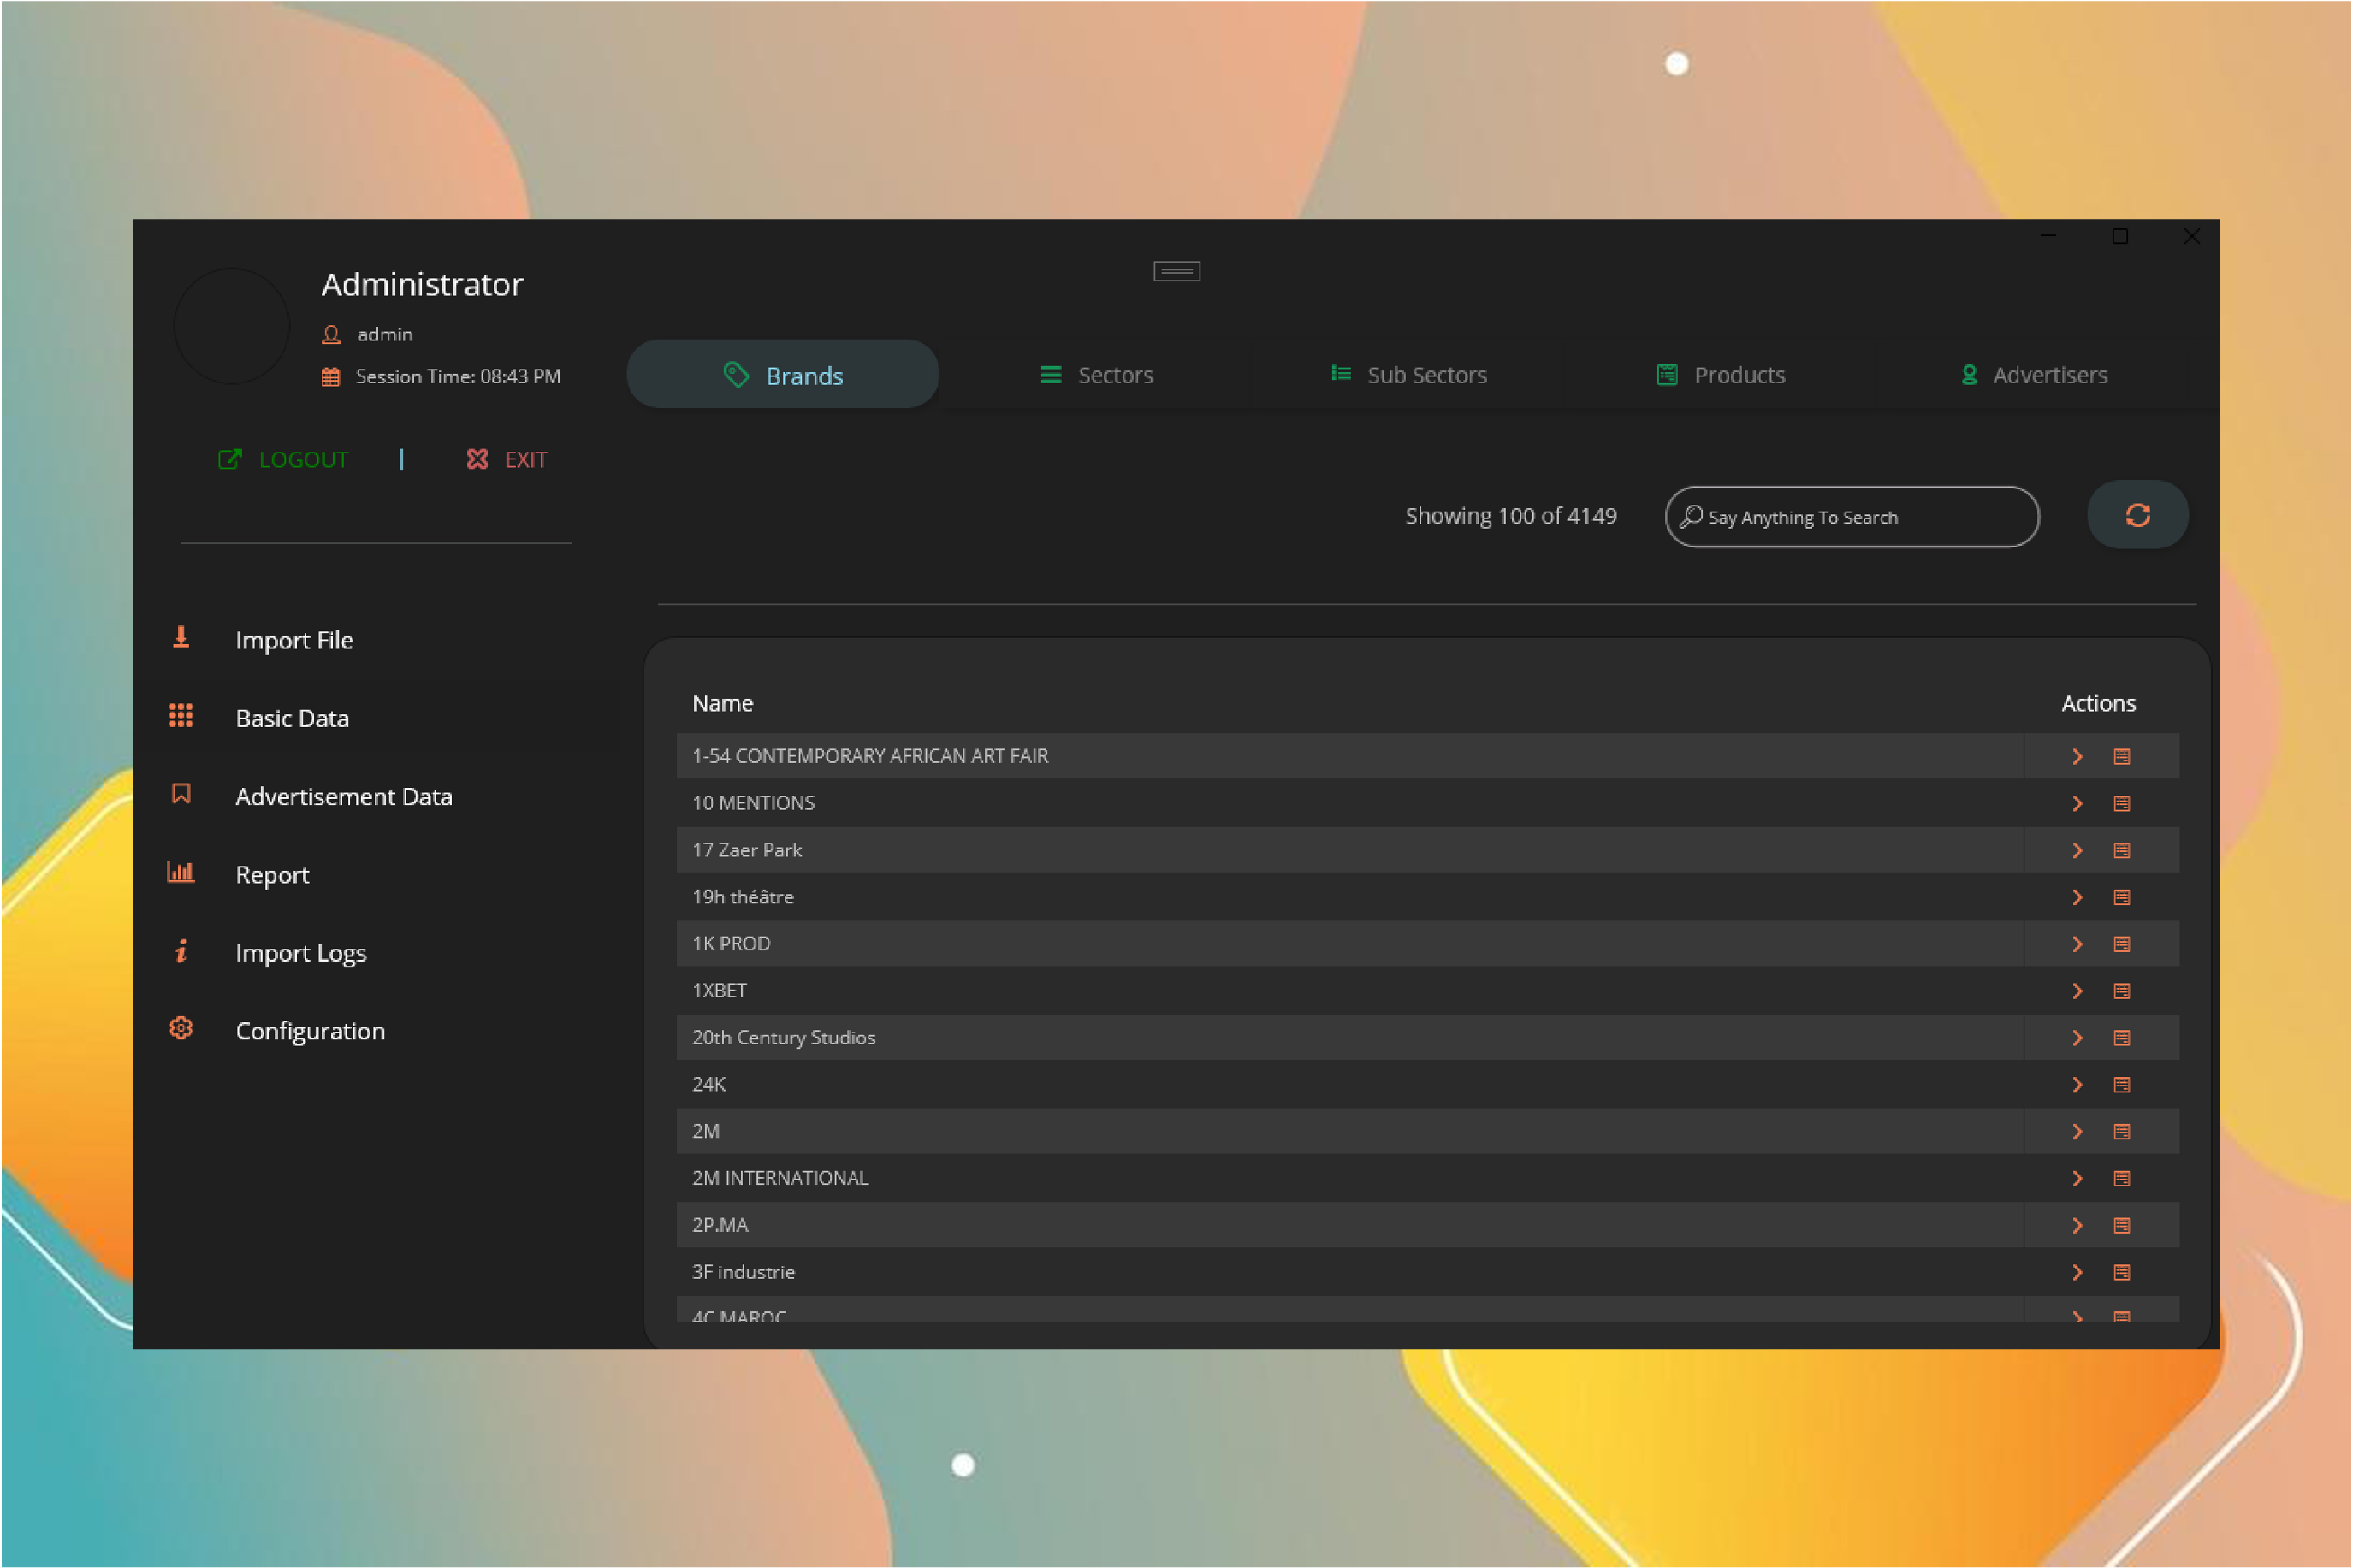Click the Name column header

pyautogui.click(x=722, y=703)
